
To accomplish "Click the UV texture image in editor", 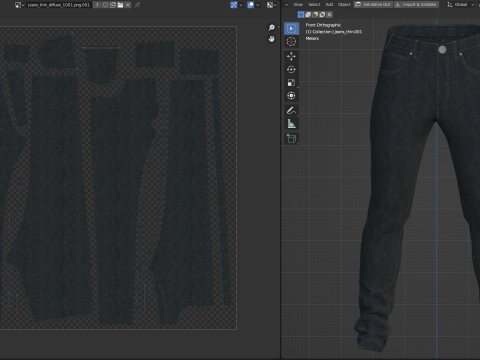I will pyautogui.click(x=118, y=178).
